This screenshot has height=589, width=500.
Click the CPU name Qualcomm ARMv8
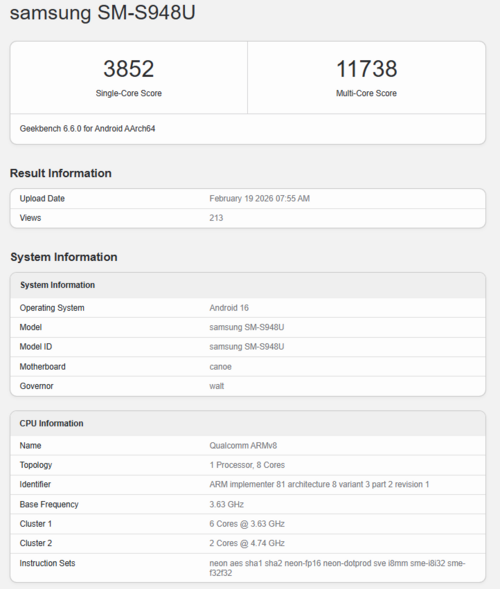(x=243, y=446)
